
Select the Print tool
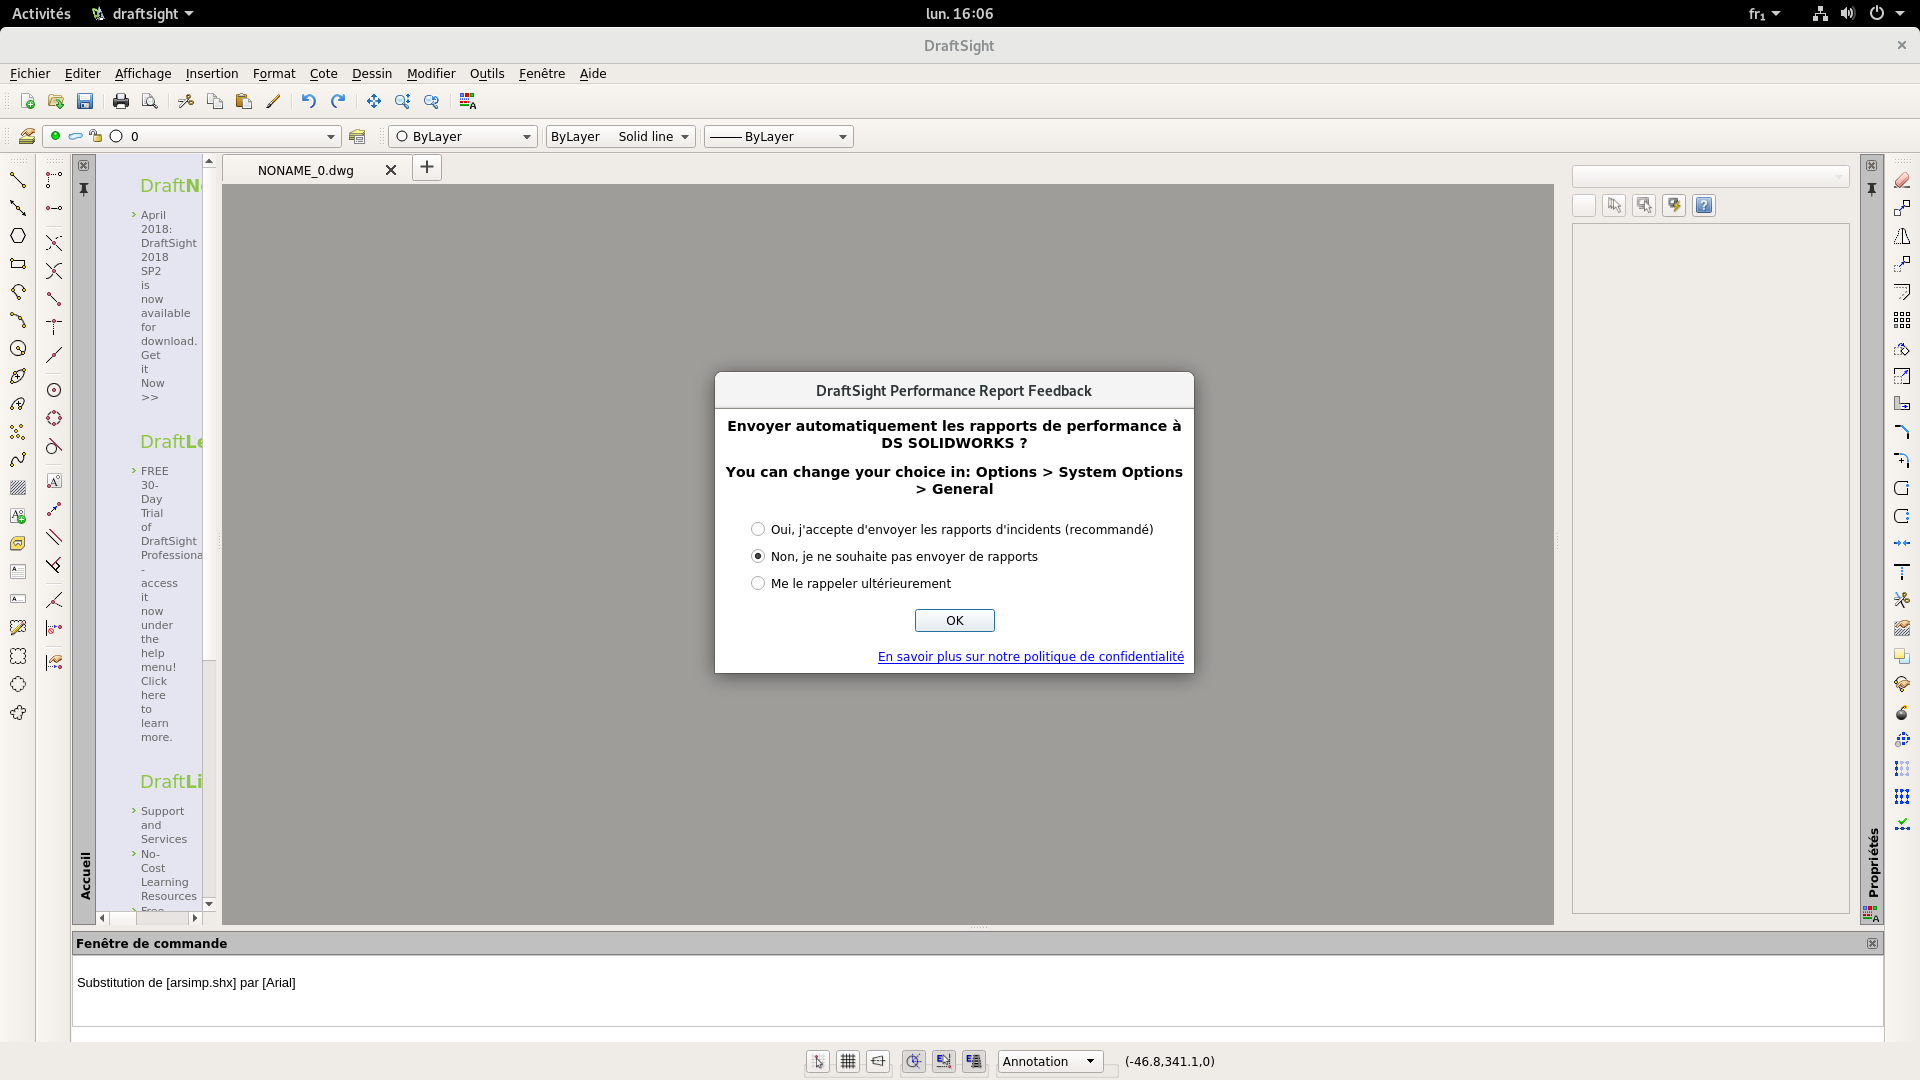[120, 101]
